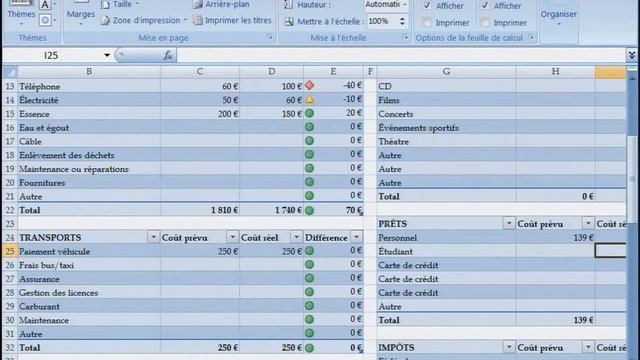Expand the formula bar chevron
The image size is (640, 360).
coord(632,55)
